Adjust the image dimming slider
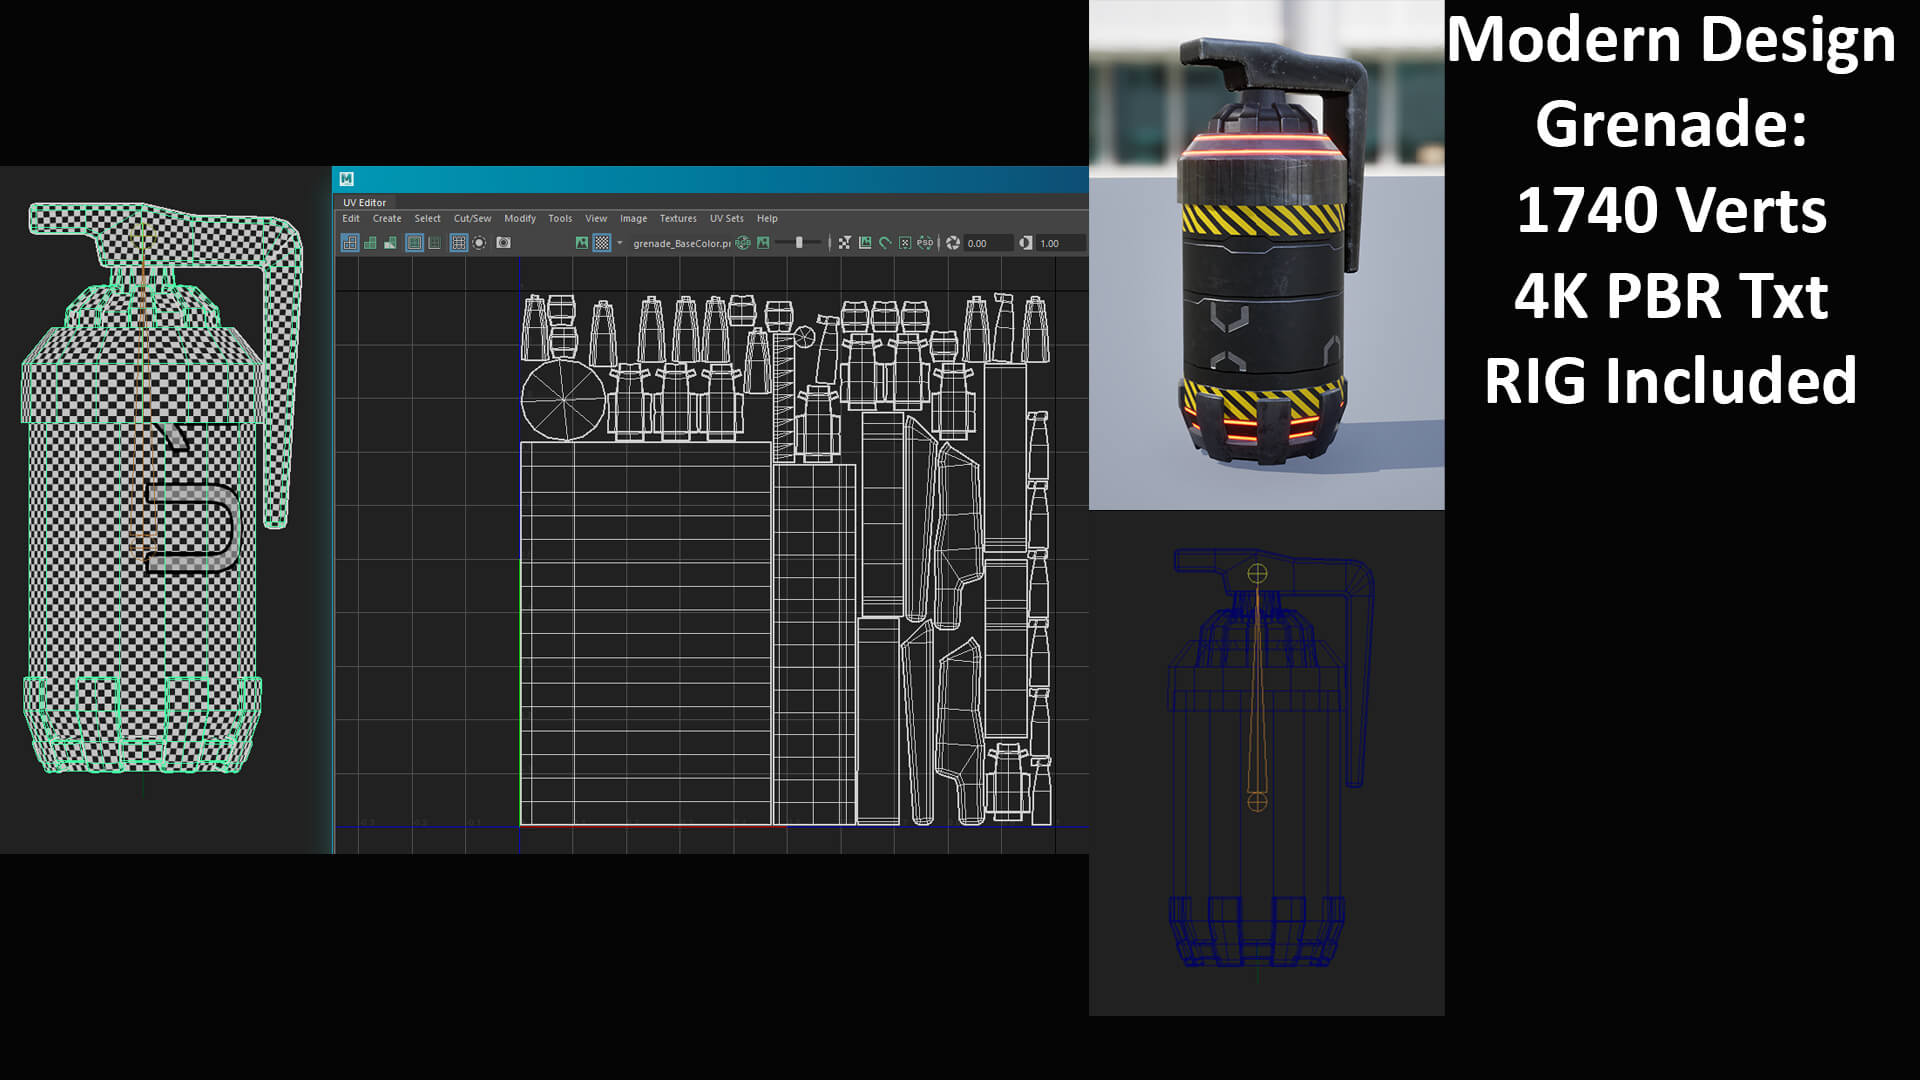This screenshot has width=1920, height=1080. click(799, 243)
